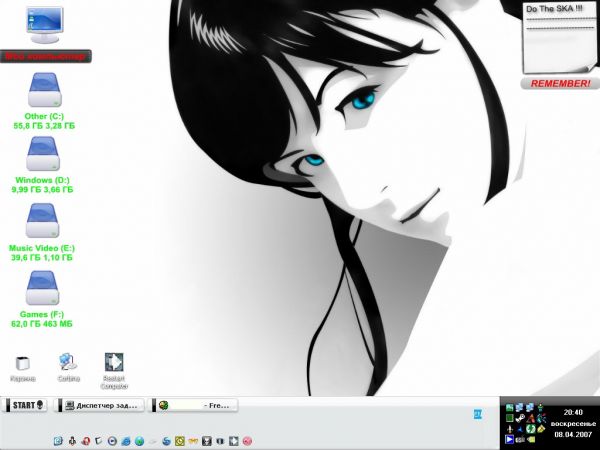Open the START menu button
The height and width of the screenshot is (450, 600).
pyautogui.click(x=24, y=405)
